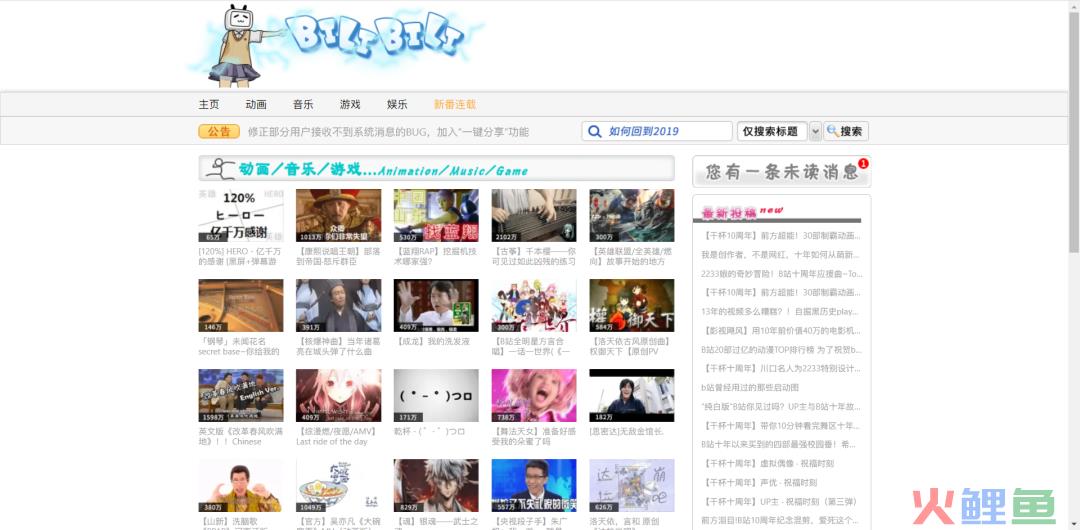Open the 洛天依 626万 views thumbnail
Viewport: 1080px width, 530px height.
(x=632, y=485)
